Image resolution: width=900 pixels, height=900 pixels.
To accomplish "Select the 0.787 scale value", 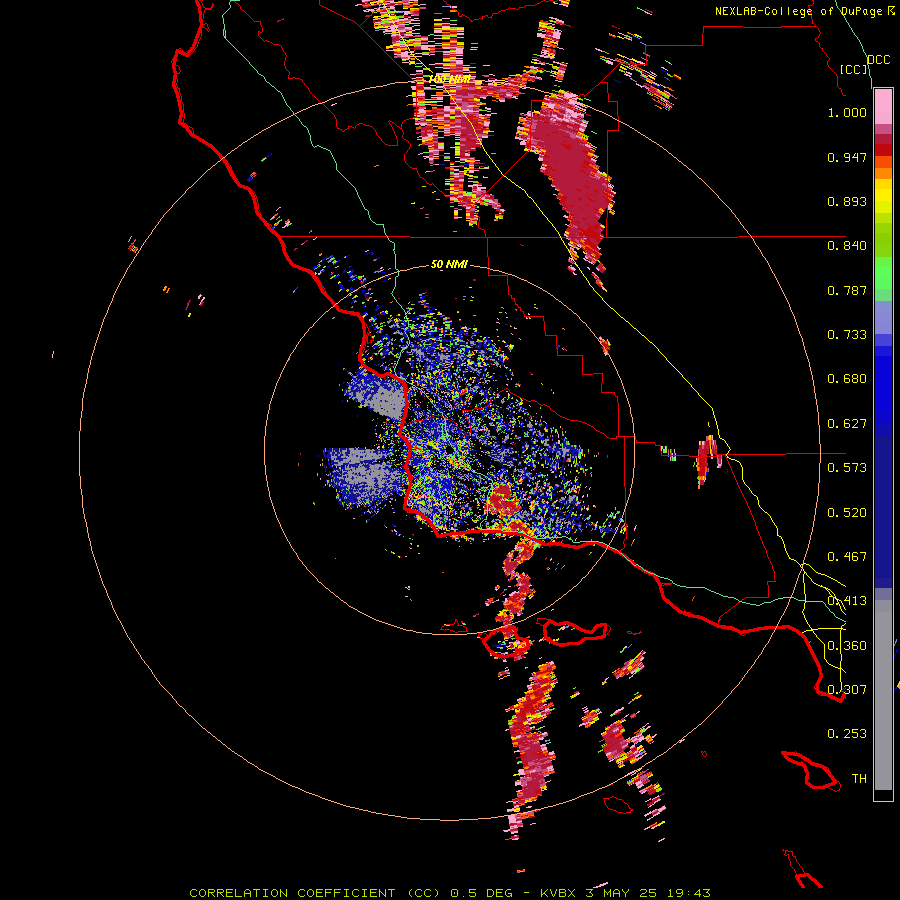I will click(847, 290).
